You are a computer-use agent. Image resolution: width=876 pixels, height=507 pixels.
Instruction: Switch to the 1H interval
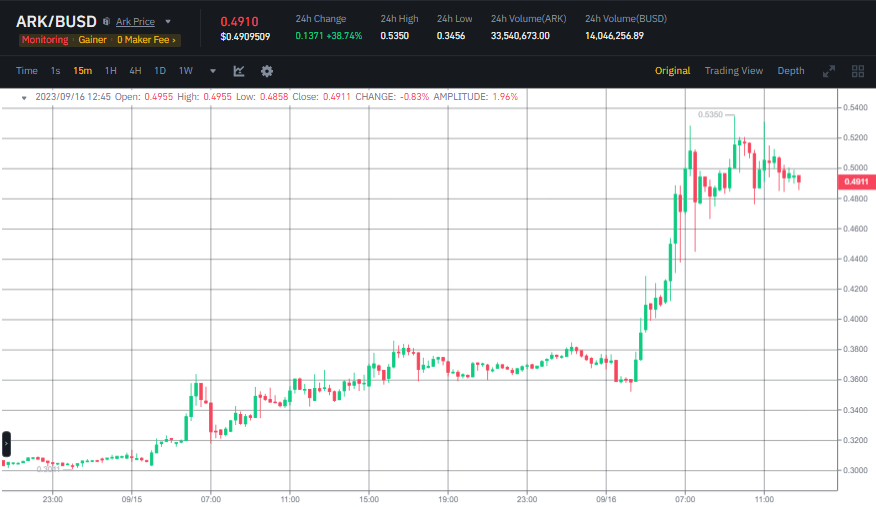point(111,71)
